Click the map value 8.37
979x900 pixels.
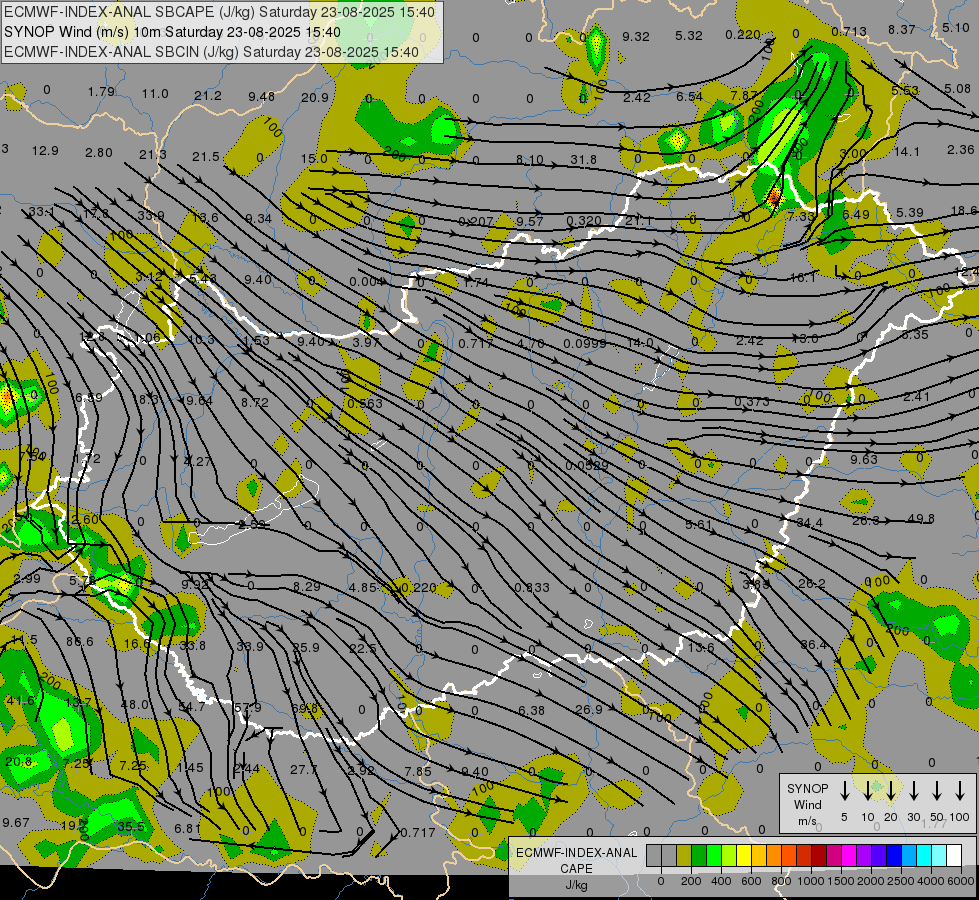[x=902, y=29]
